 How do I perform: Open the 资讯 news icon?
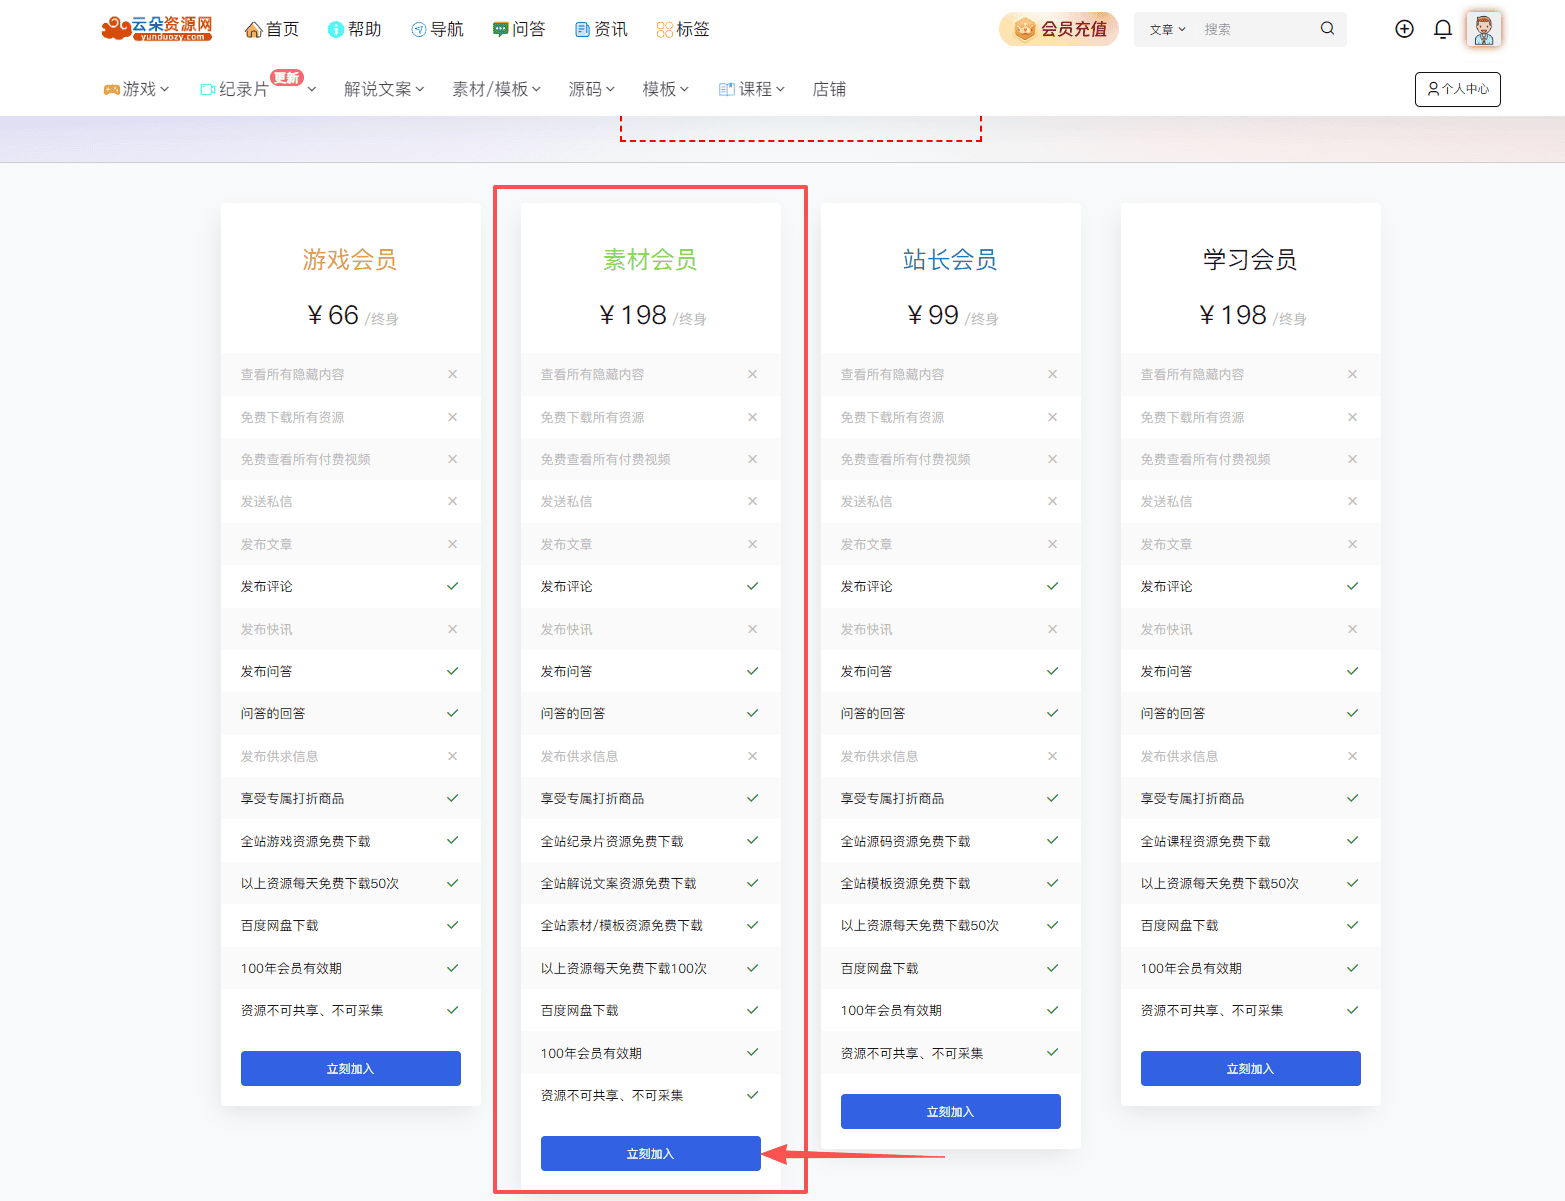[581, 28]
